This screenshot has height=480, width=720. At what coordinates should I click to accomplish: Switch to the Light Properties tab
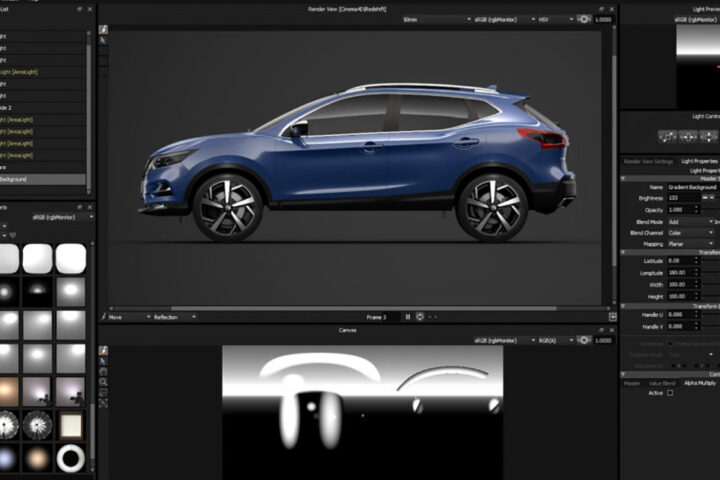click(699, 161)
